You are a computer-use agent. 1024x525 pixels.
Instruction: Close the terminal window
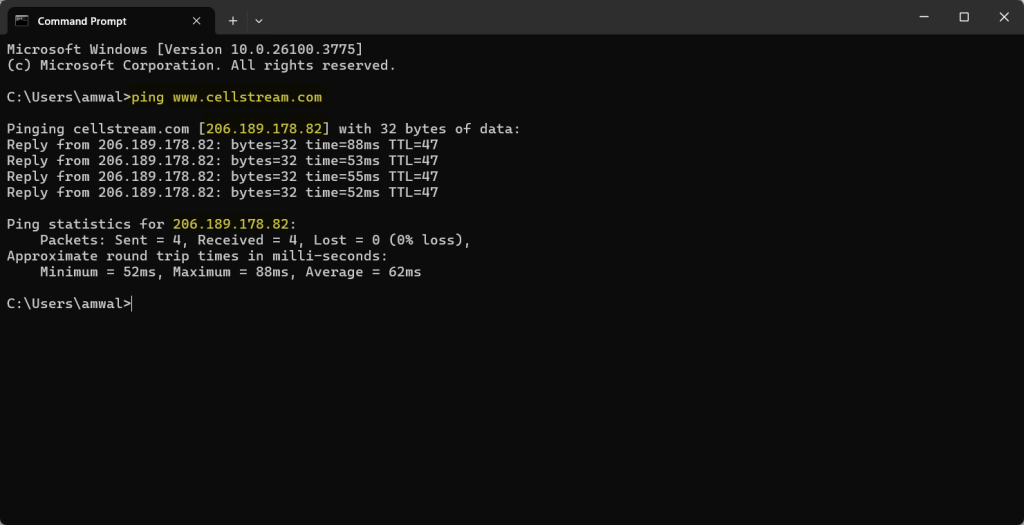click(1003, 17)
